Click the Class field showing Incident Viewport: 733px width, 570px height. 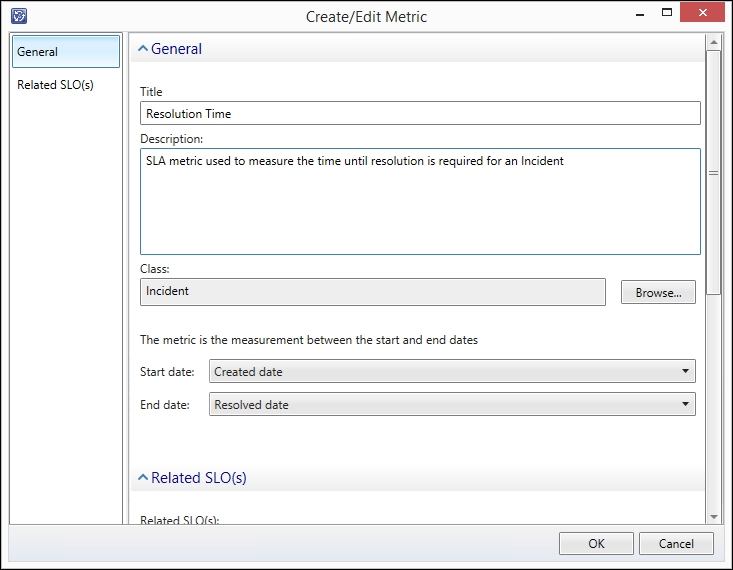point(373,292)
